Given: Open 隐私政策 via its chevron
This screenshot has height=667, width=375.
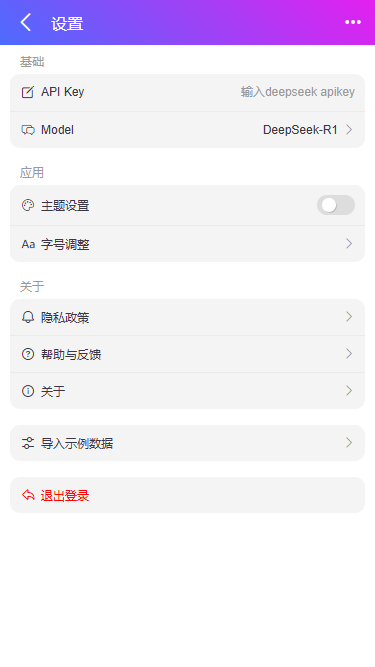Looking at the screenshot, I should 349,317.
